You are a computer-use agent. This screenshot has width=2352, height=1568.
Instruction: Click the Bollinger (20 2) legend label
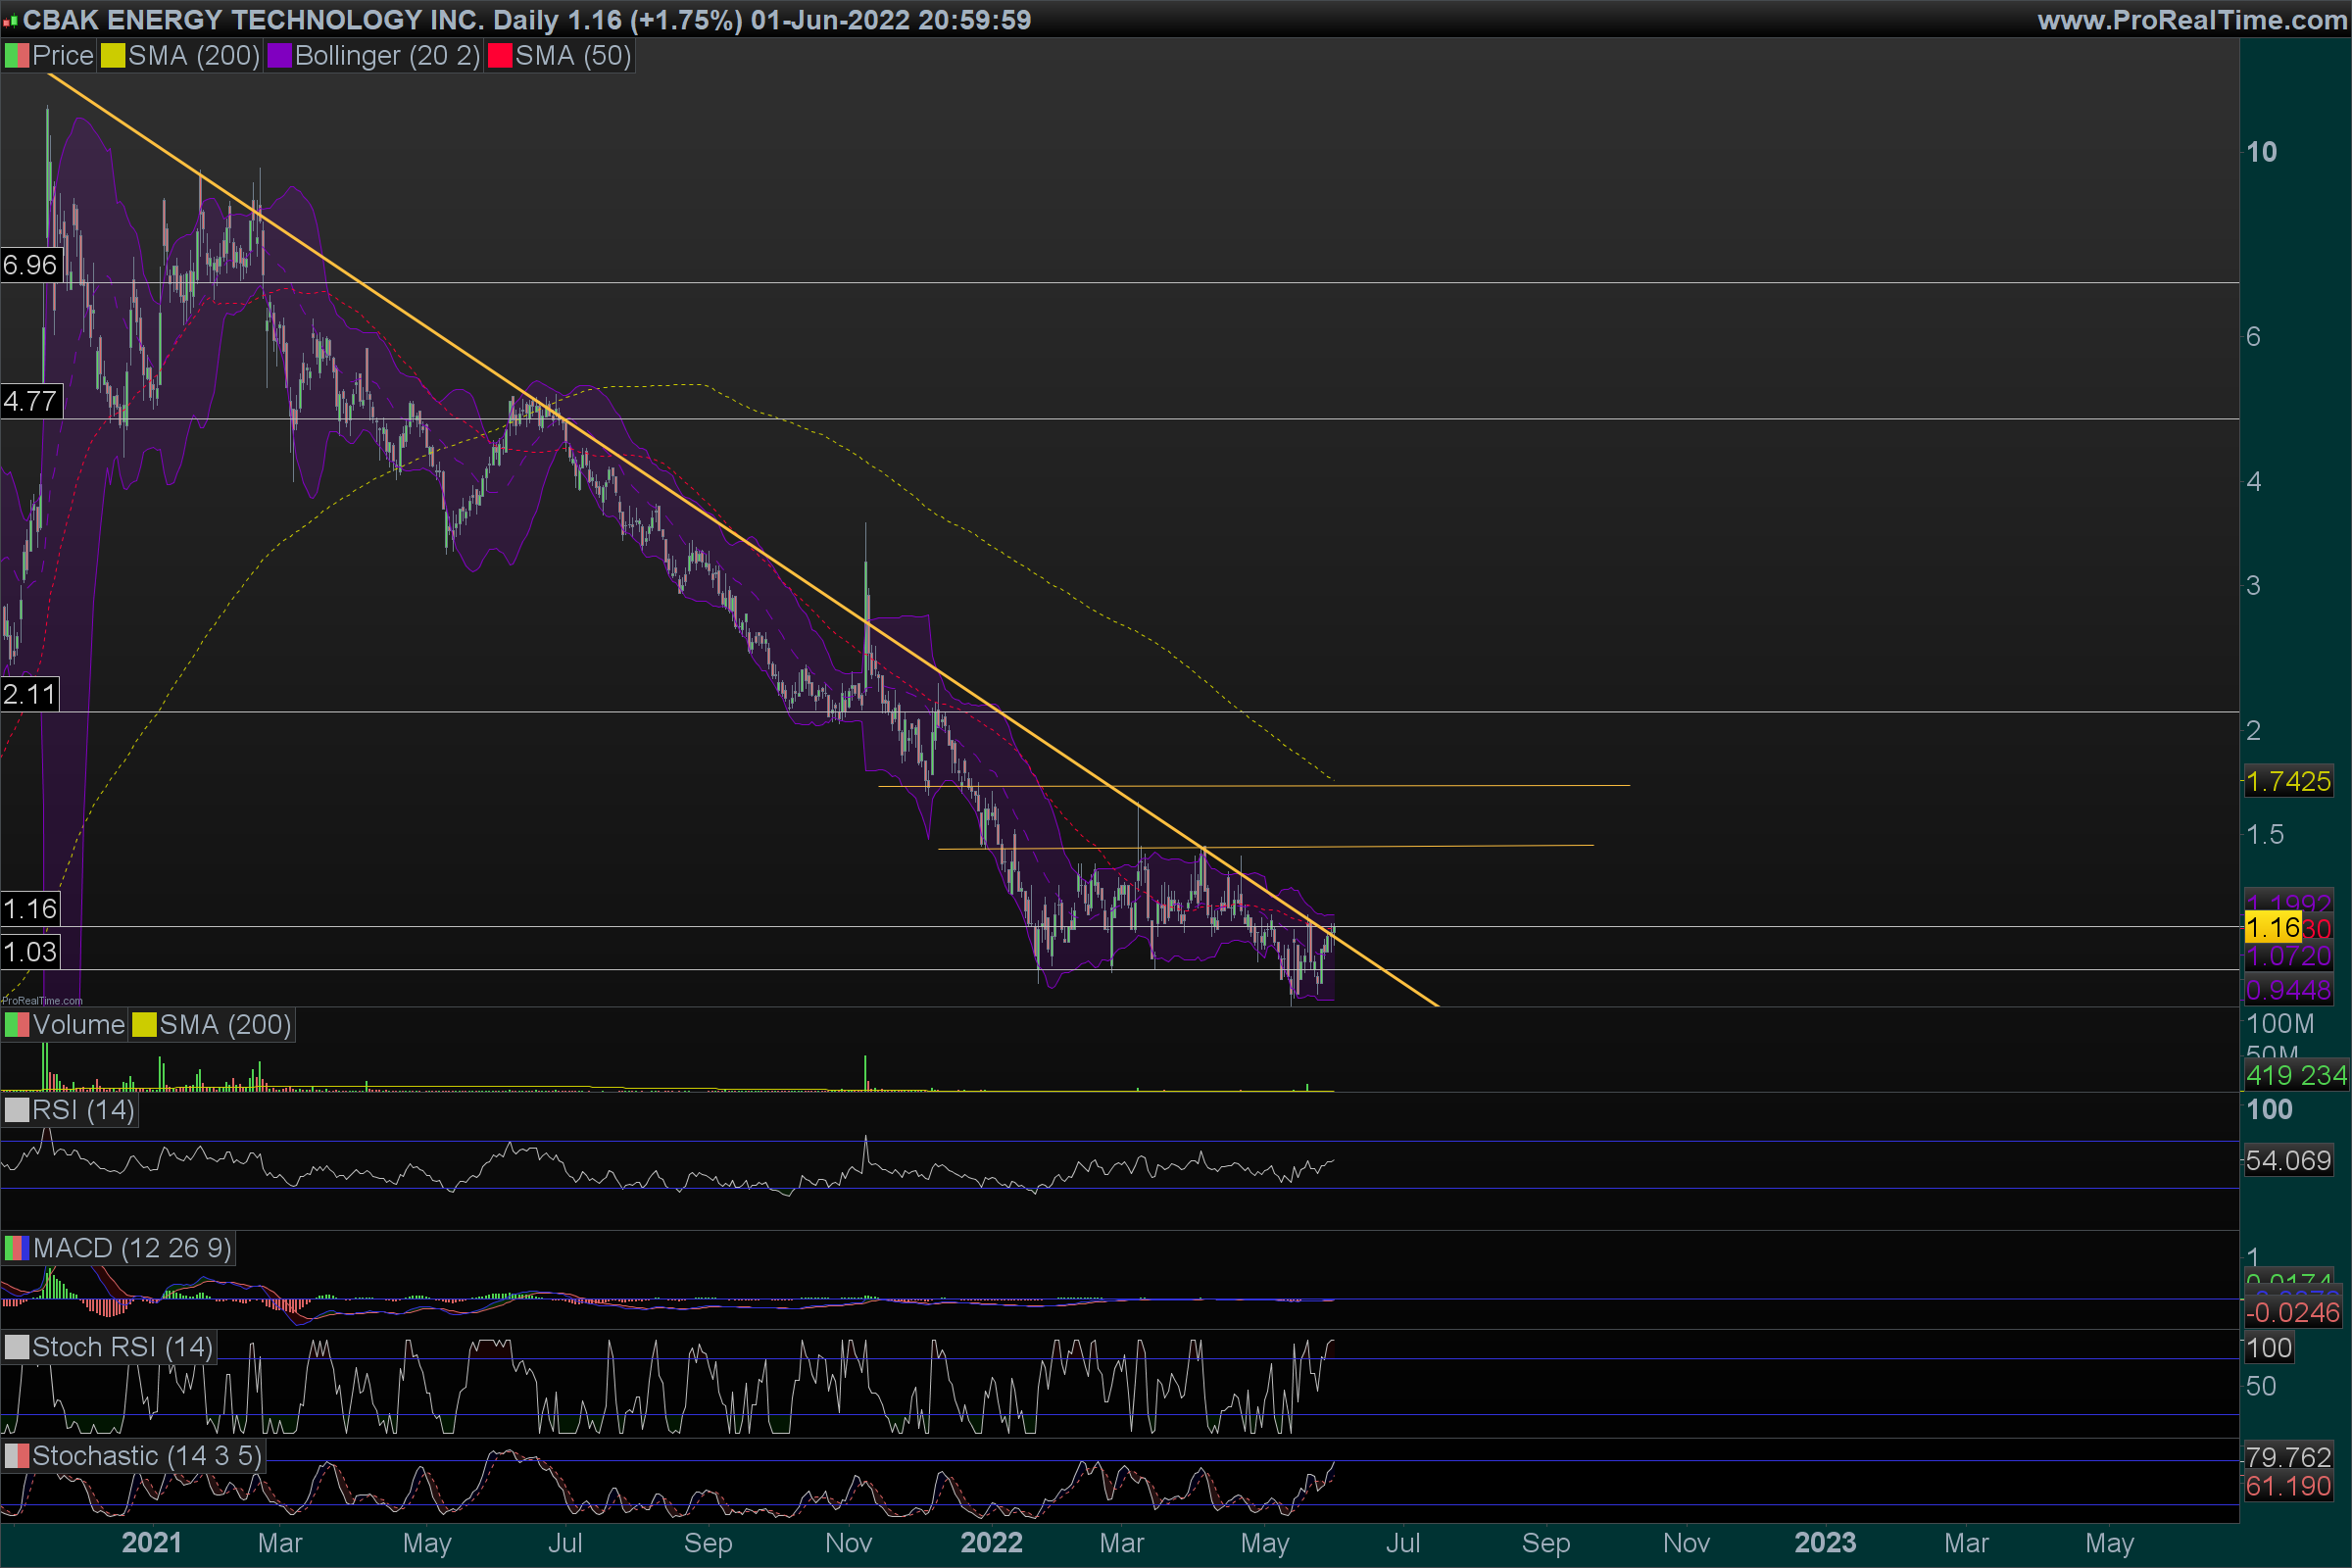pyautogui.click(x=387, y=56)
